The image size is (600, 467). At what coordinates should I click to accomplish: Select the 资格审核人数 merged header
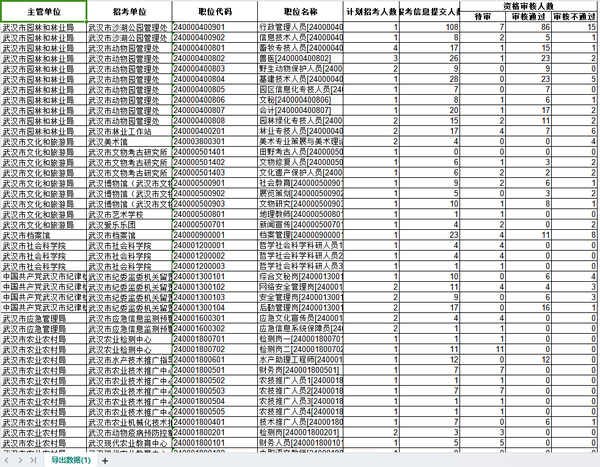(528, 6)
